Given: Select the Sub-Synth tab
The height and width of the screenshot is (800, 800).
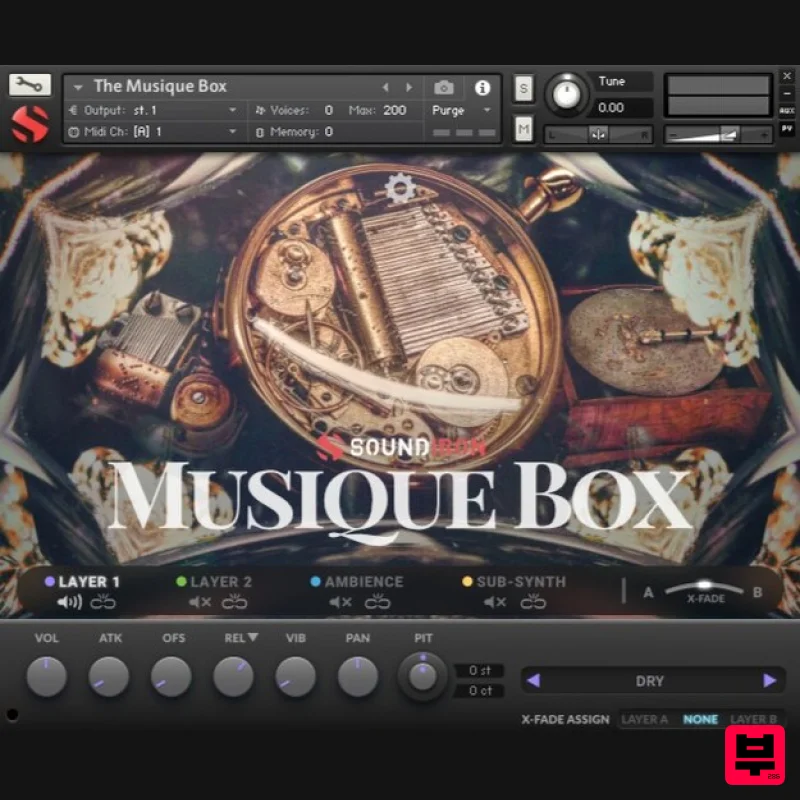Looking at the screenshot, I should pos(514,582).
